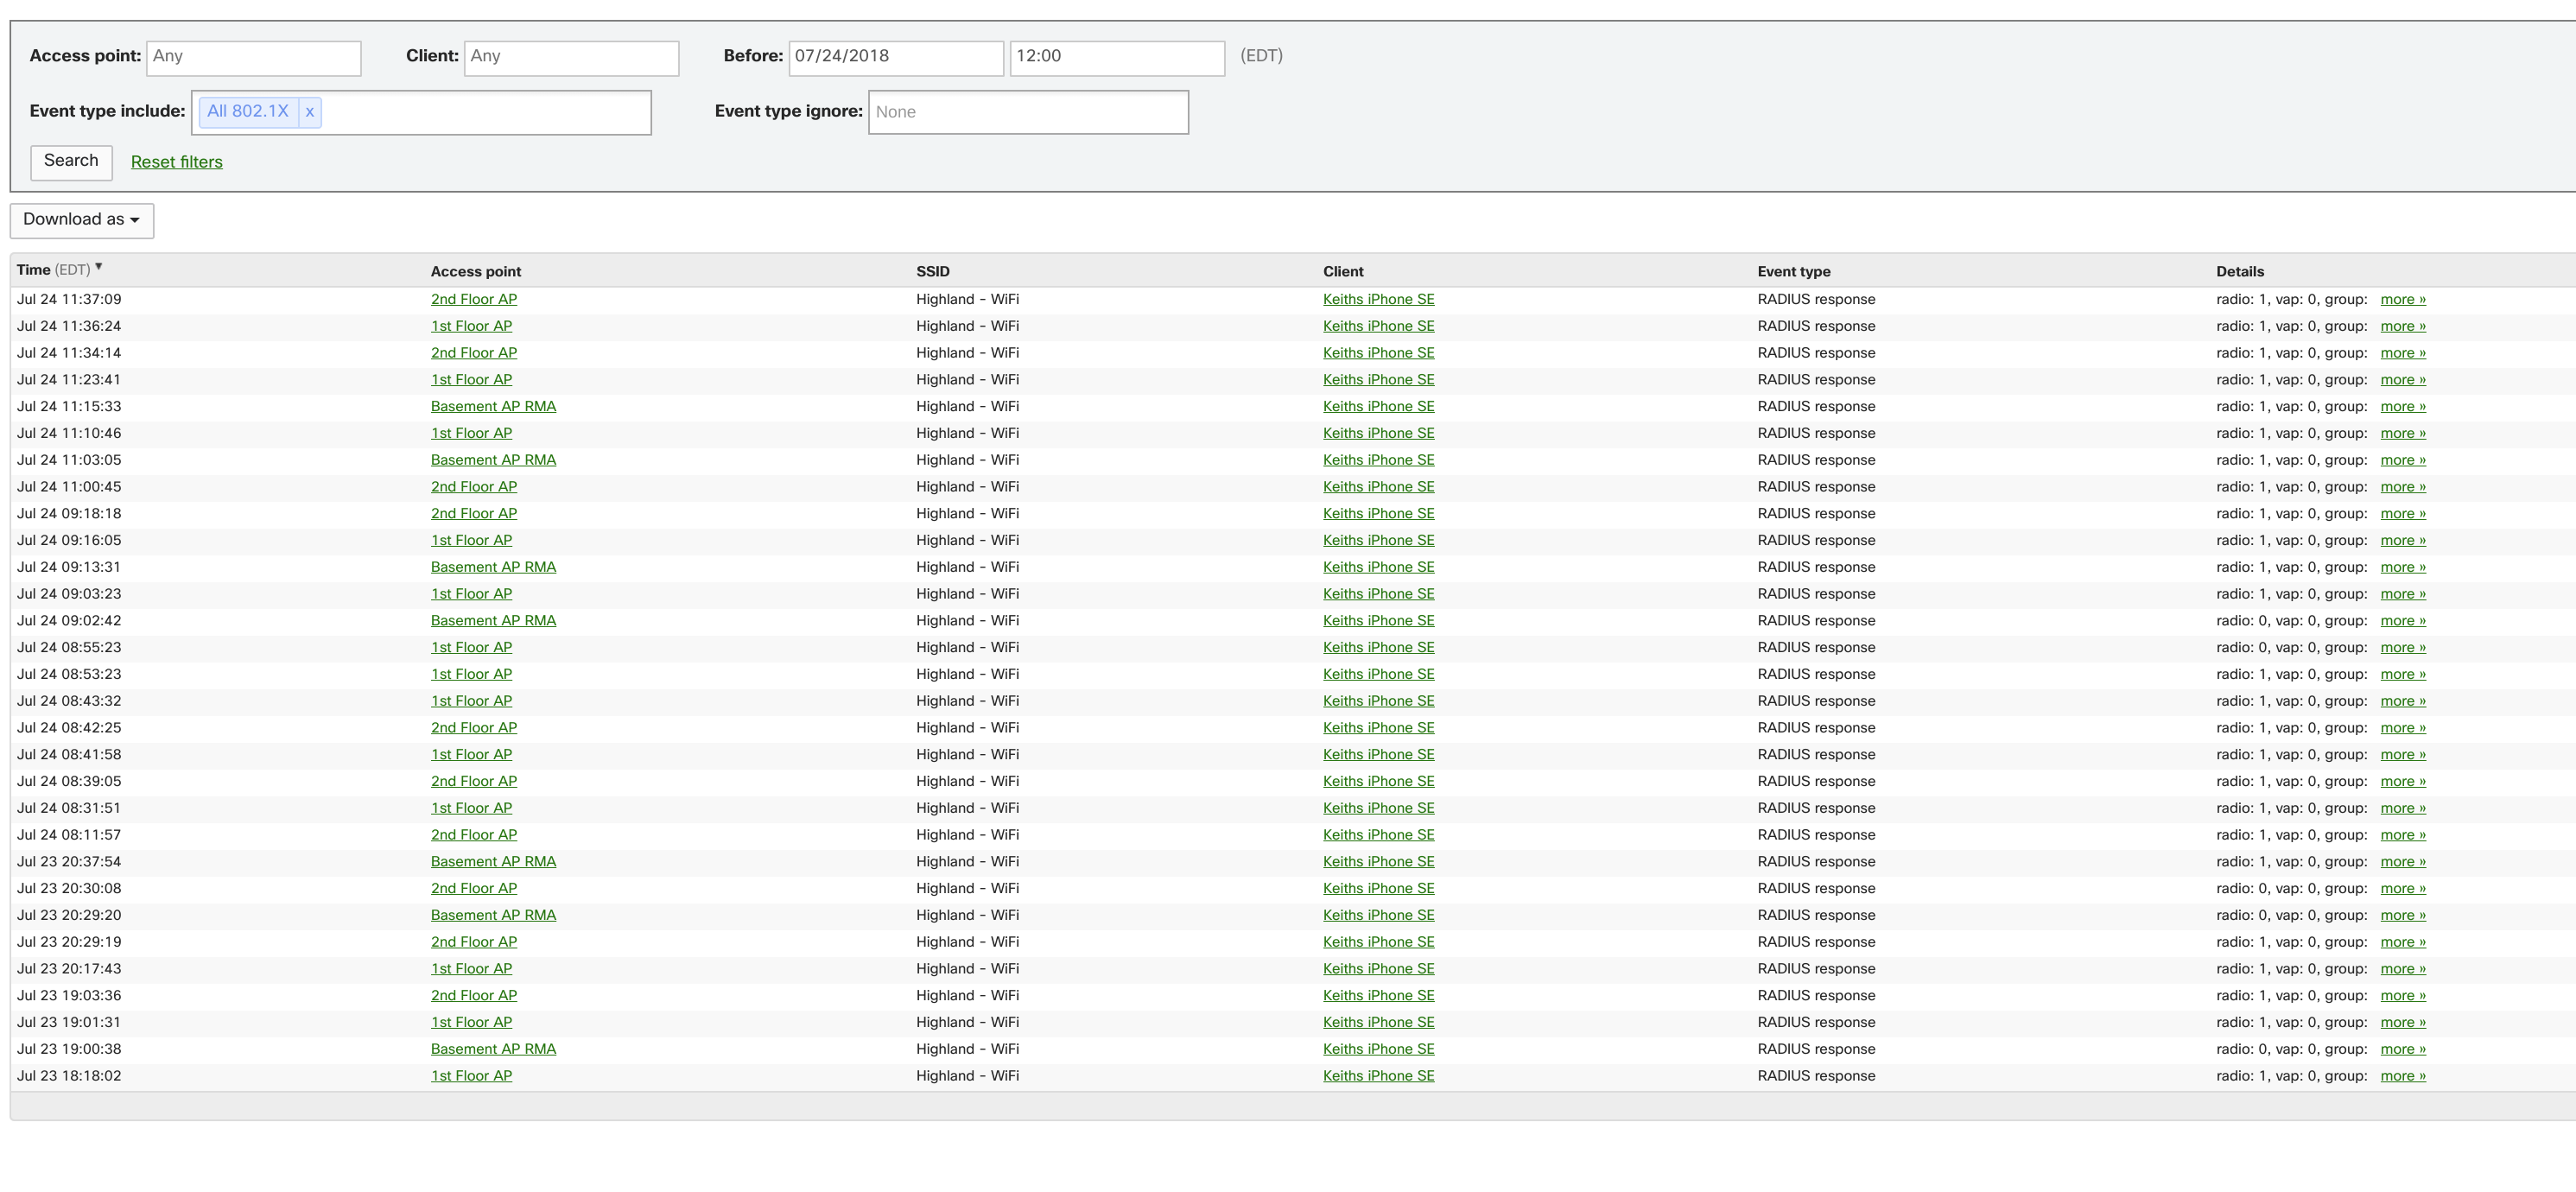
Task: Click the "Event type ignore" field
Action: pyautogui.click(x=1028, y=111)
